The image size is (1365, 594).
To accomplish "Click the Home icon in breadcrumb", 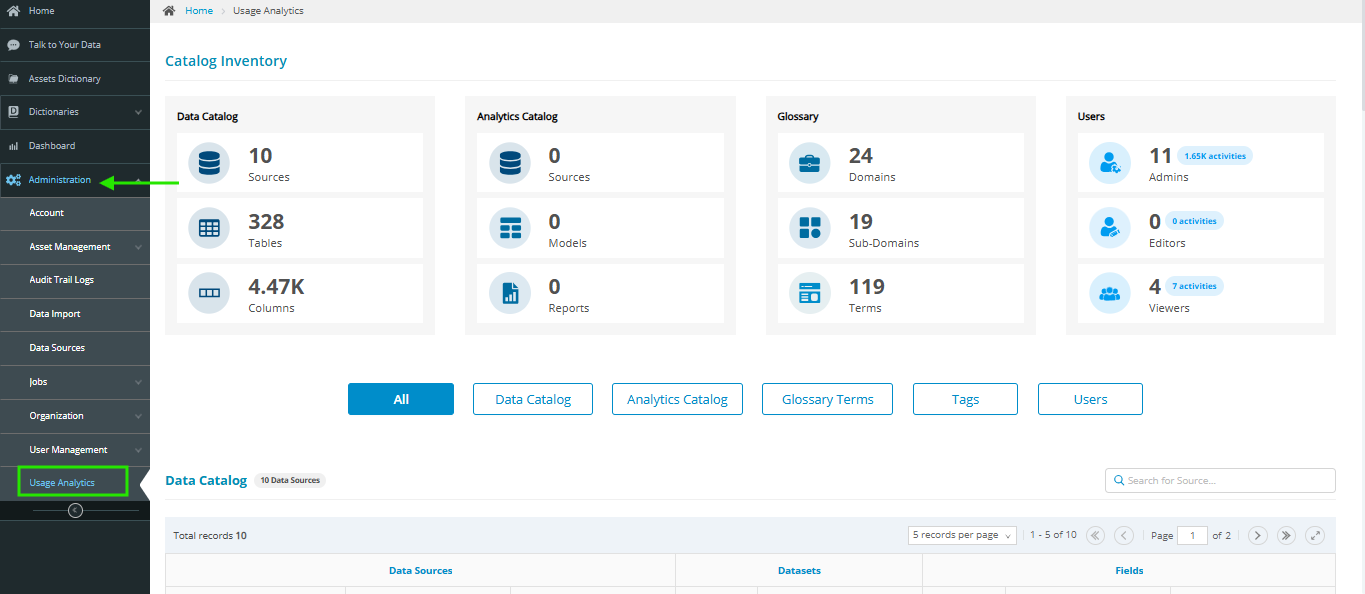I will point(169,11).
